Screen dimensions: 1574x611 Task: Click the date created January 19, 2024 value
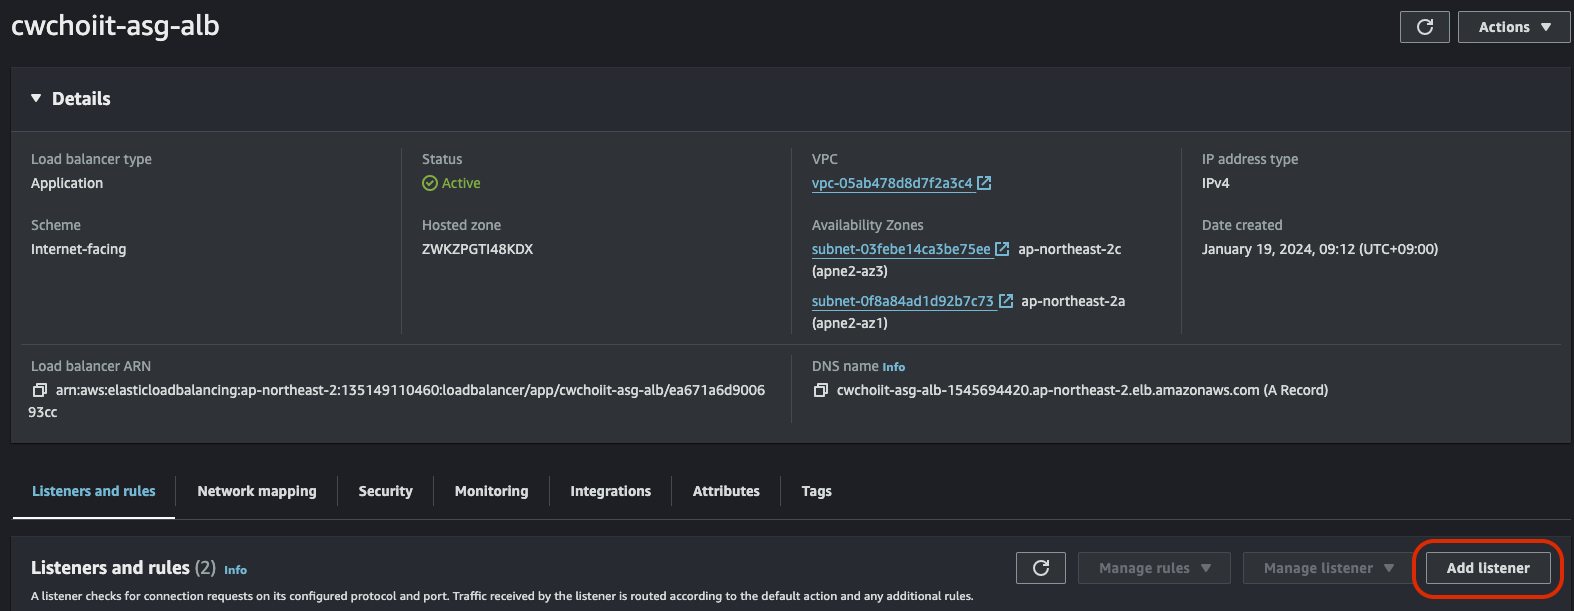pos(1320,249)
